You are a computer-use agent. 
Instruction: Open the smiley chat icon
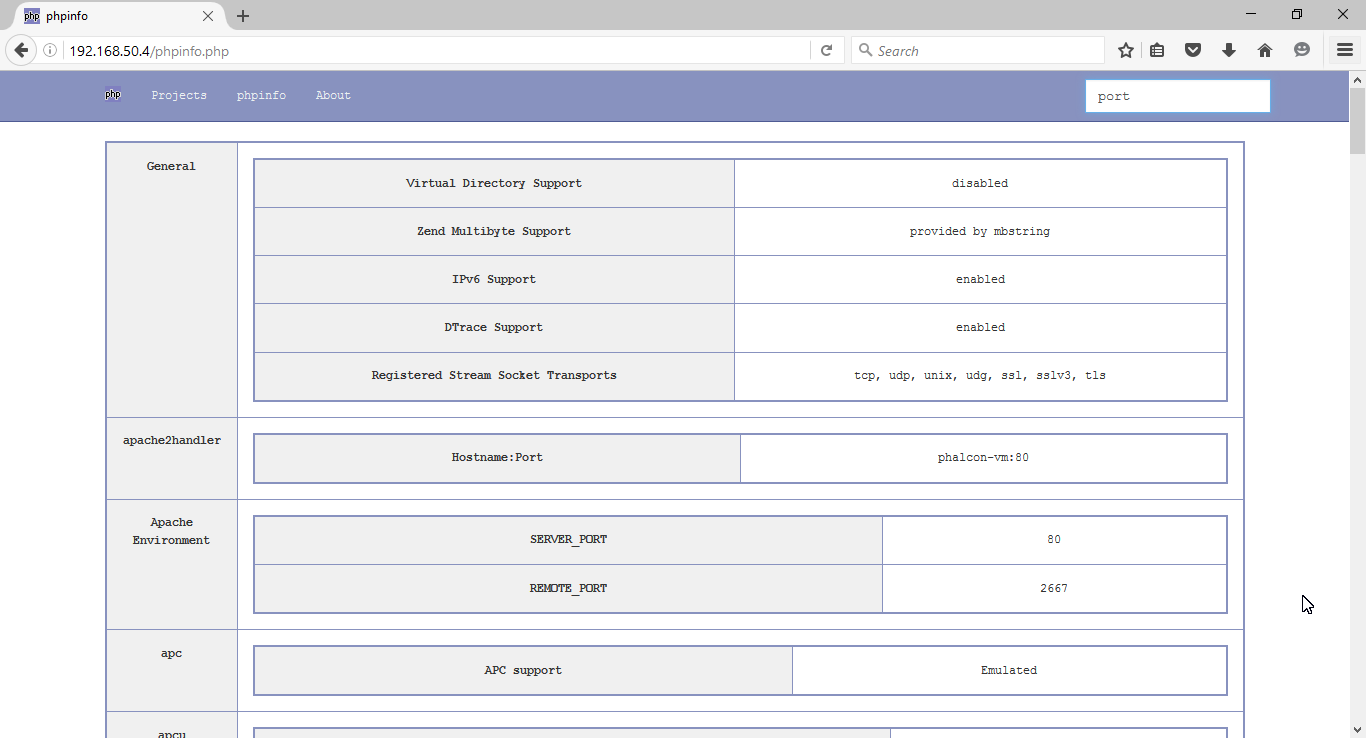tap(1301, 50)
